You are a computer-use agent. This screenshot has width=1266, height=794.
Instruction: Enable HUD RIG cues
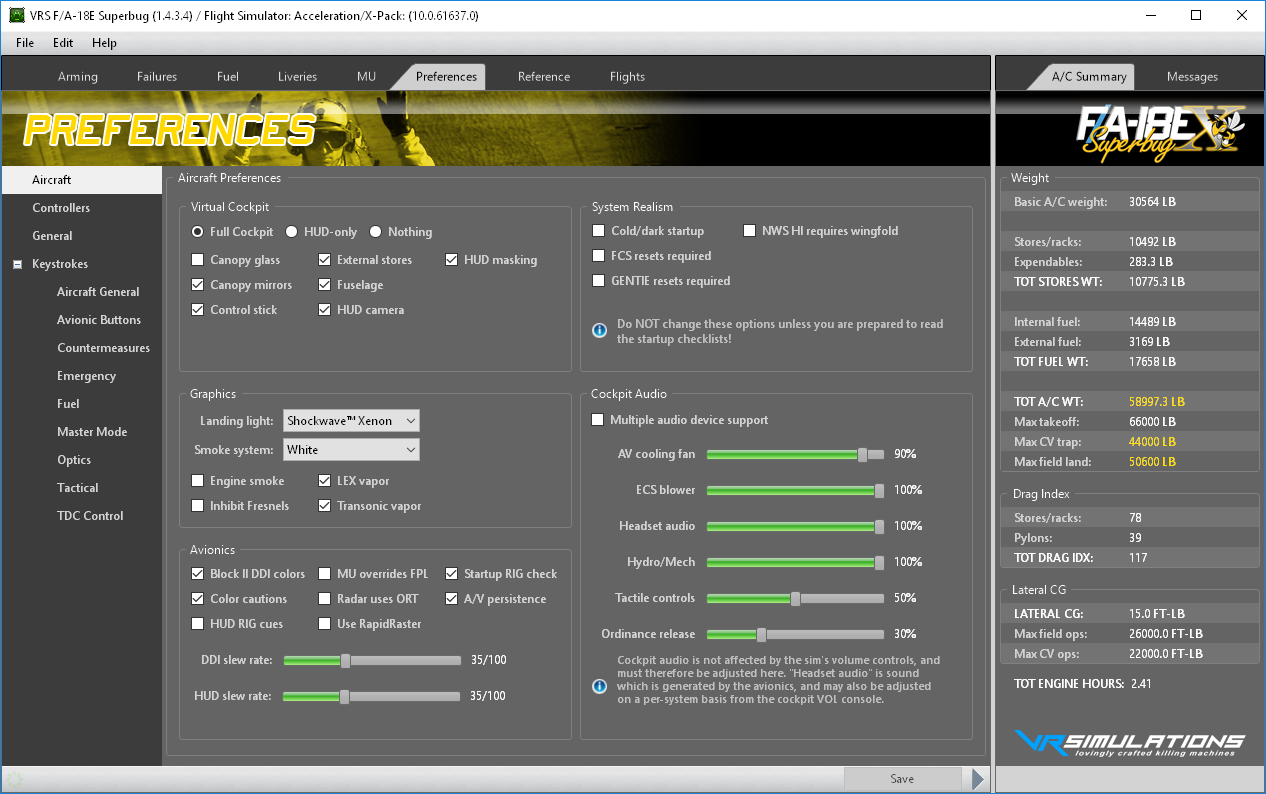(198, 624)
